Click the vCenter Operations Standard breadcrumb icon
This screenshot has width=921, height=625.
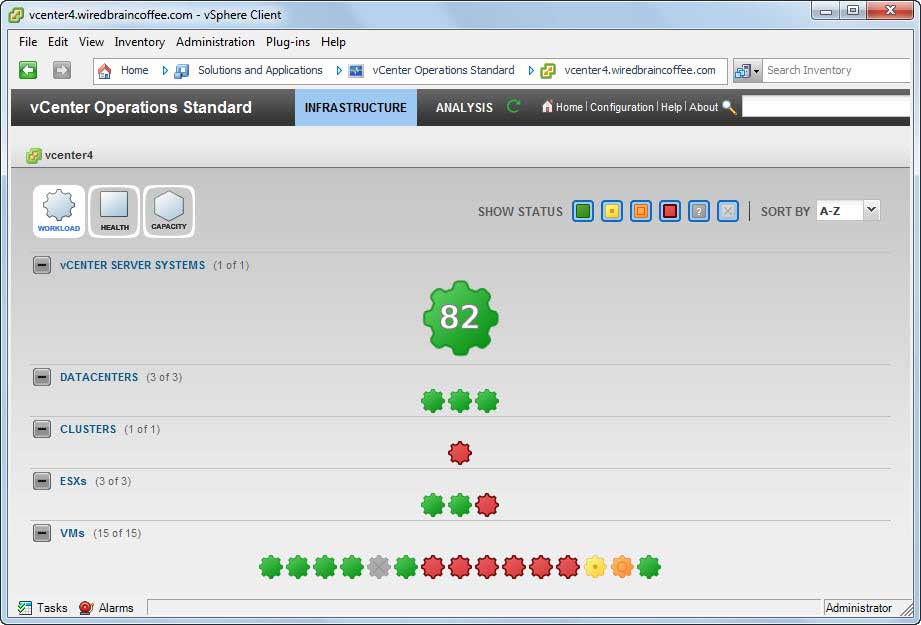[x=356, y=71]
